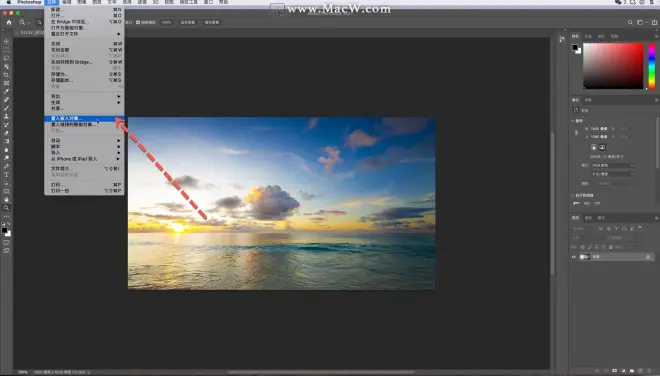Toggle the width-height link icon in Properties
Viewport: 660px width, 376px height.
[x=576, y=133]
